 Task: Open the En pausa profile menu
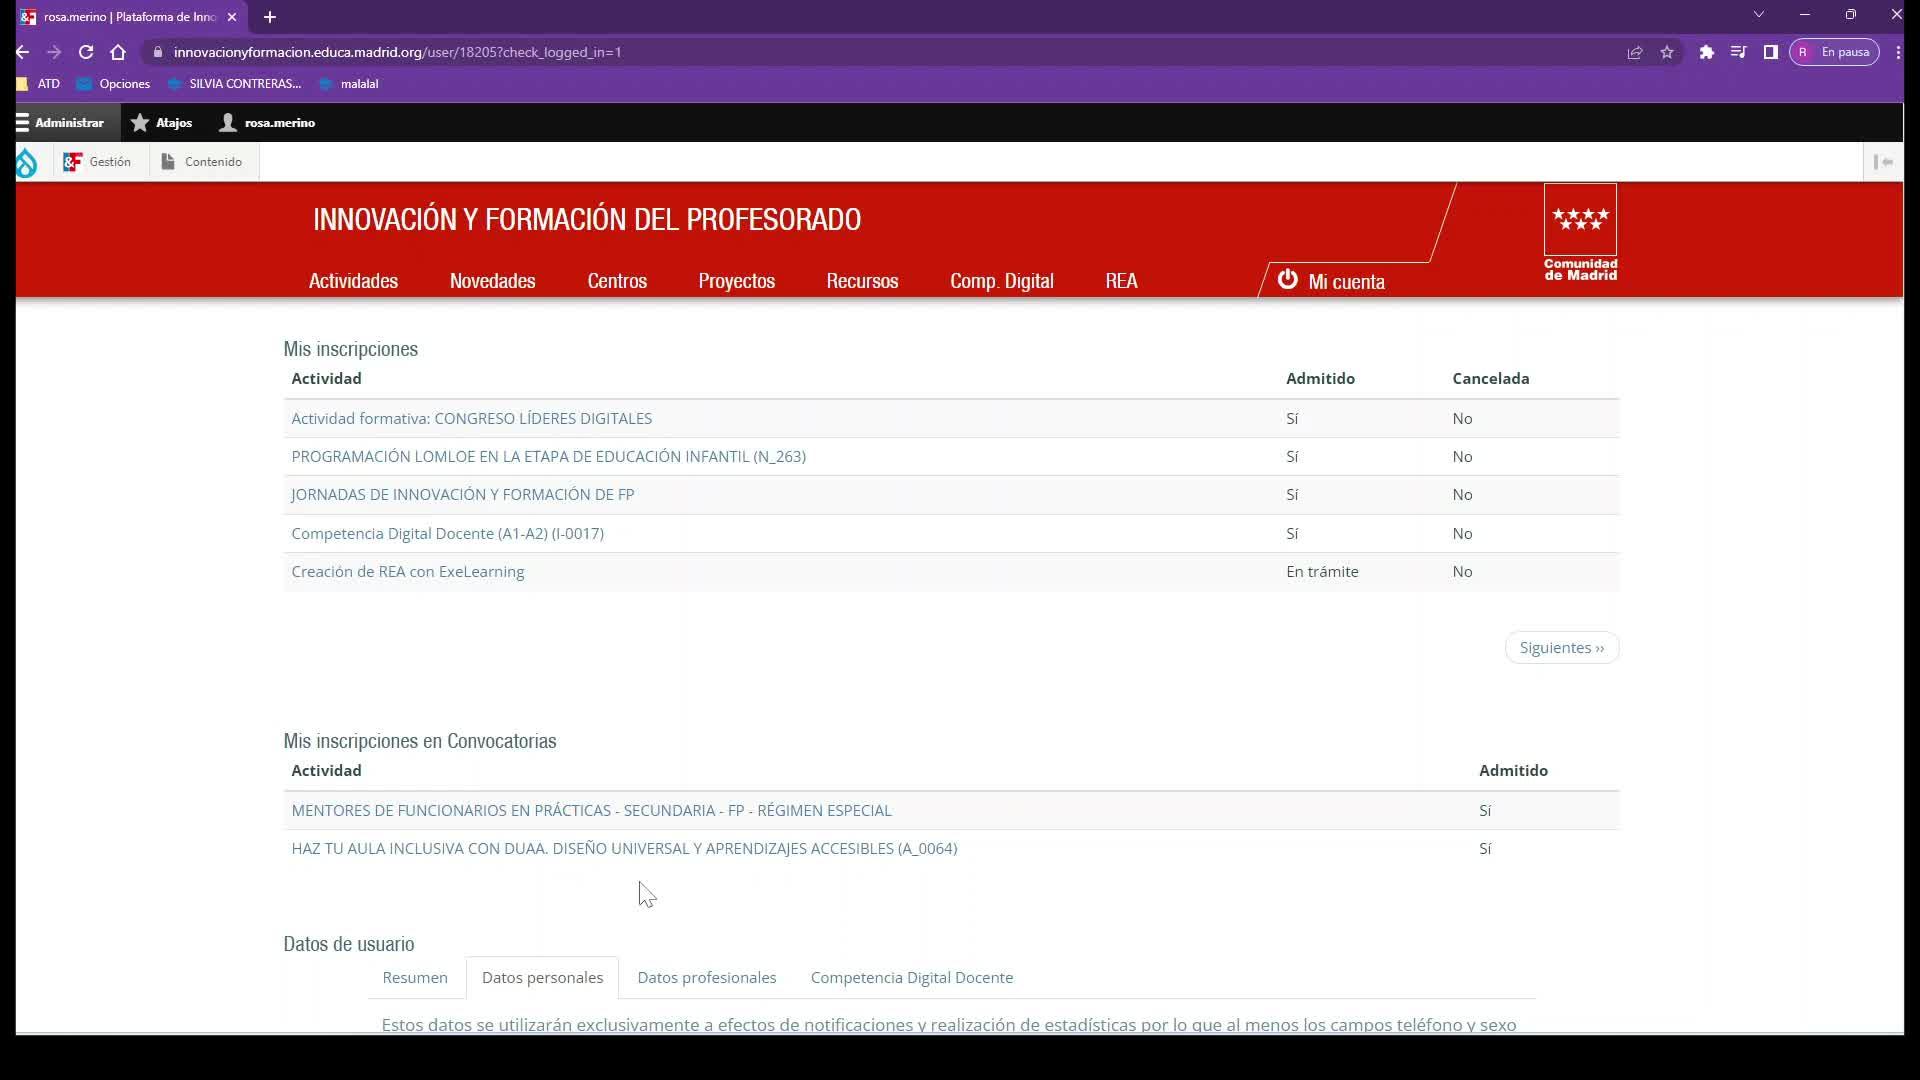click(1834, 52)
